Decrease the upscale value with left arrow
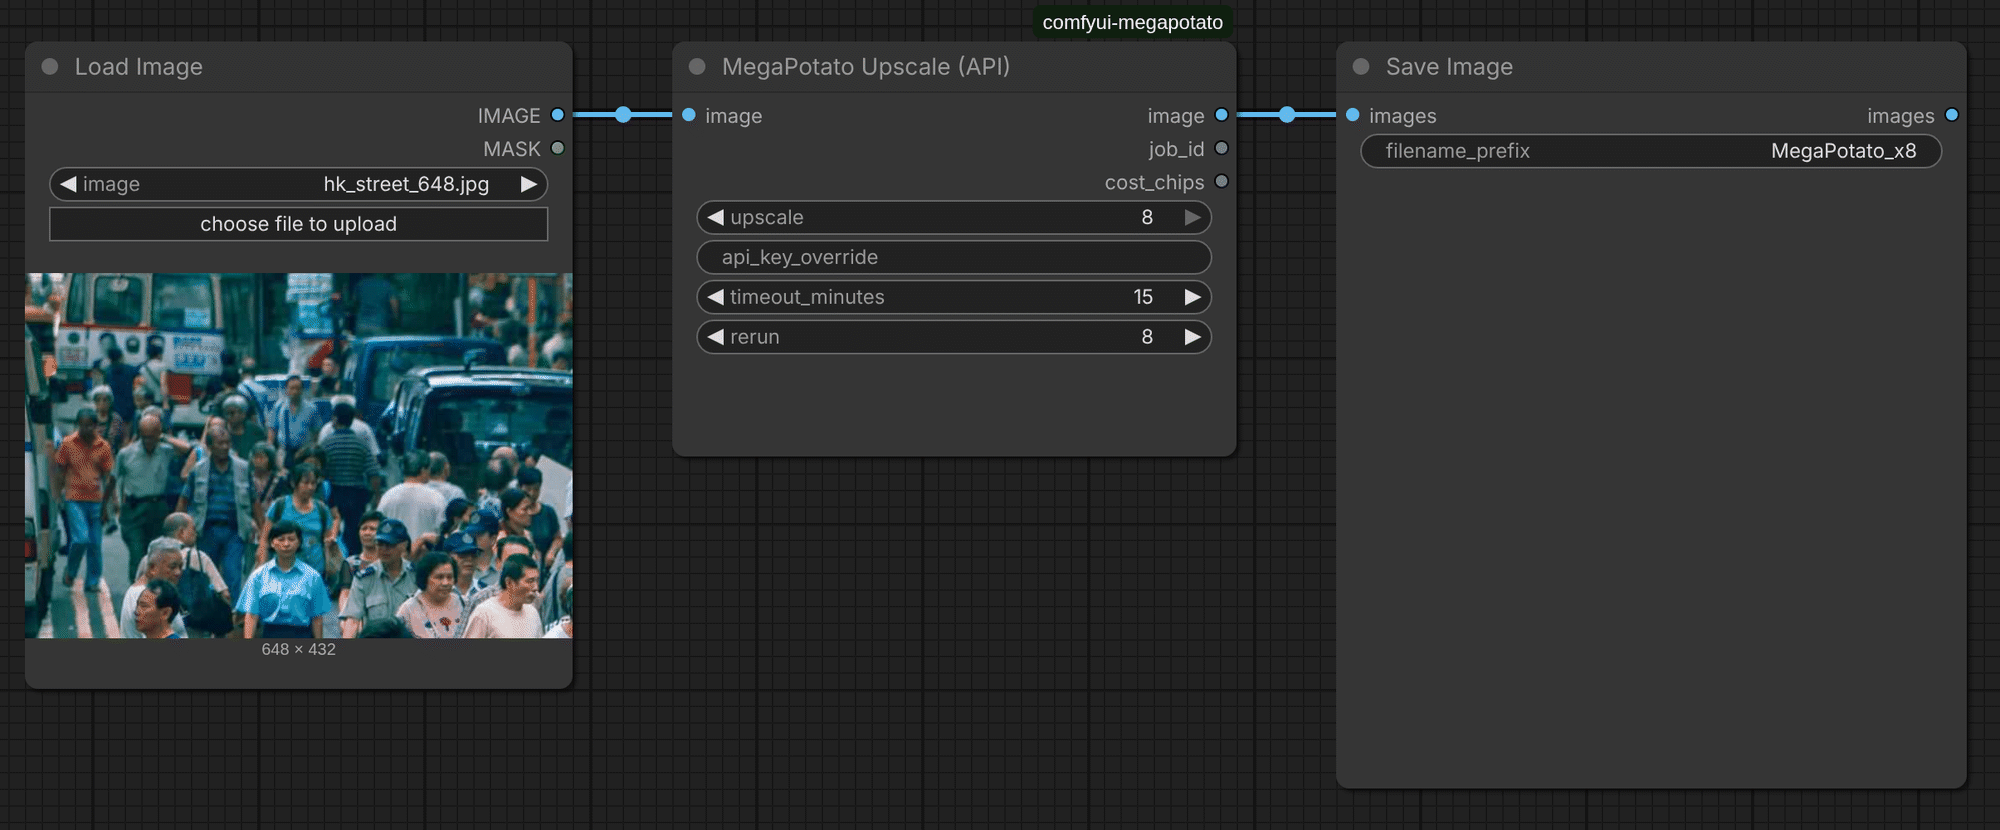The height and width of the screenshot is (830, 2000). click(715, 217)
